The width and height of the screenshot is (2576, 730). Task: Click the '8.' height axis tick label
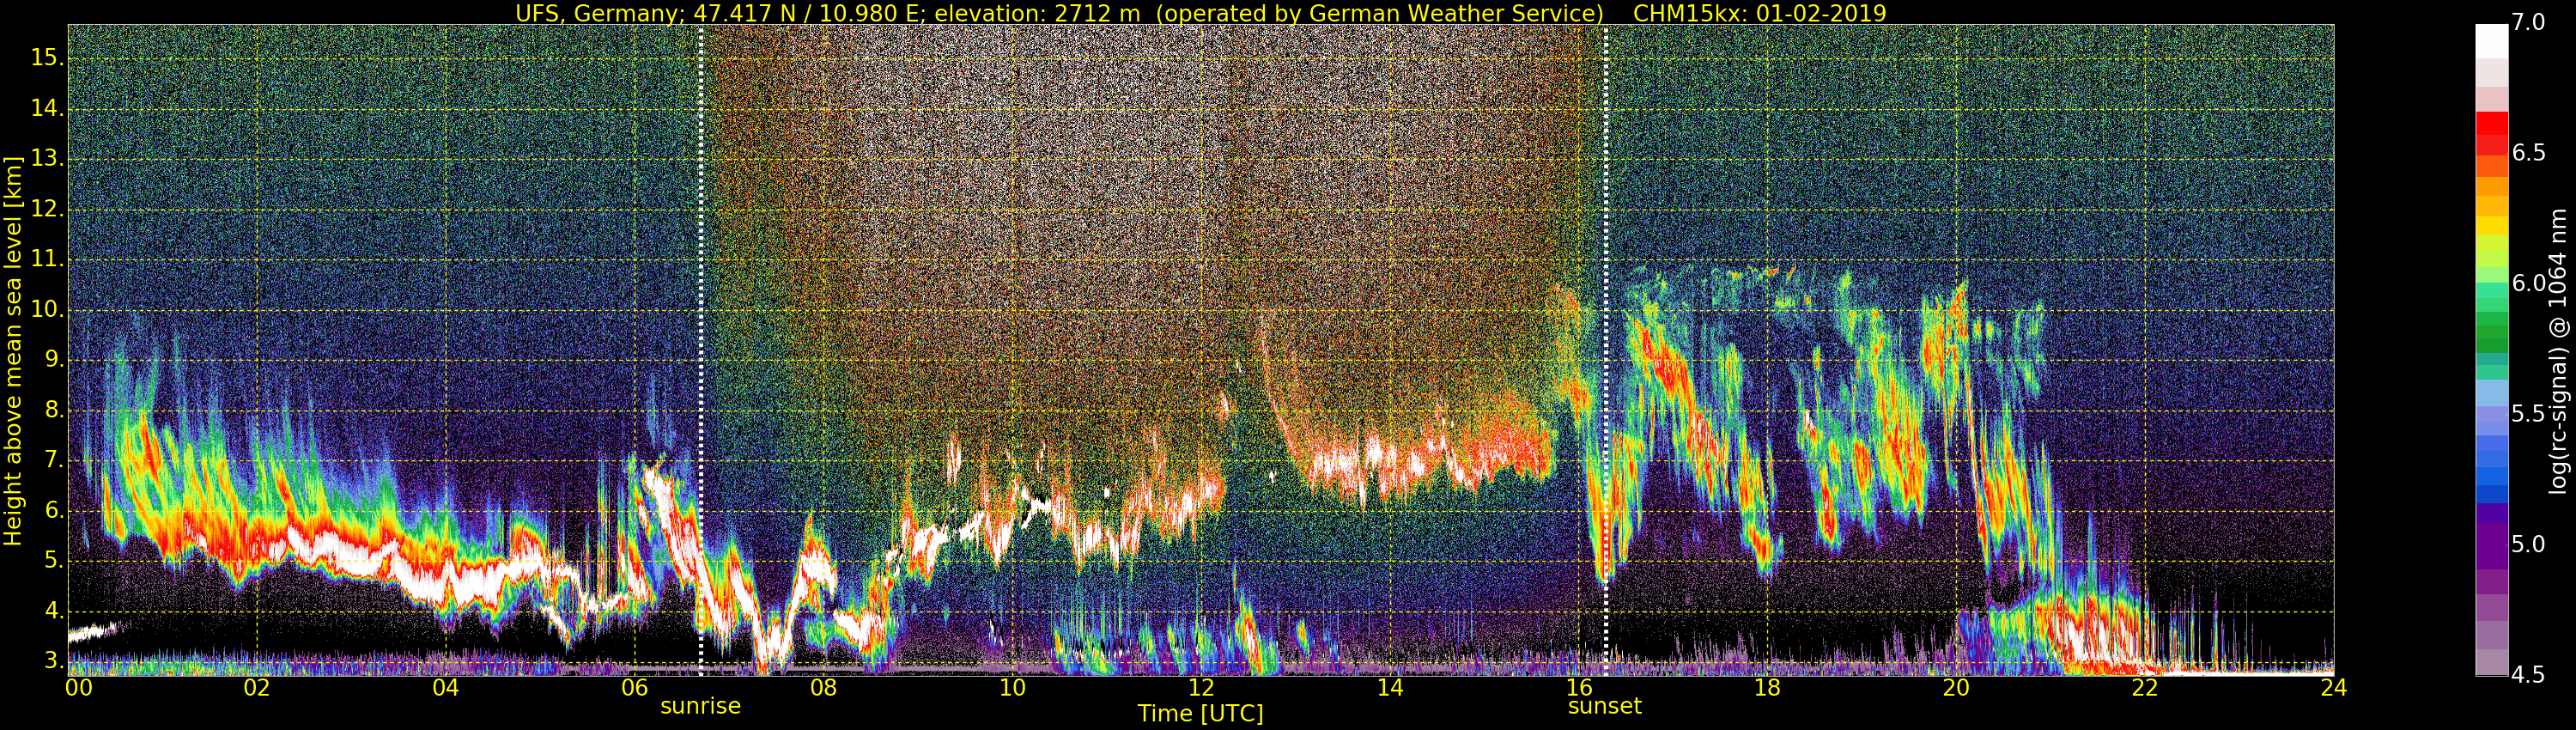tap(54, 410)
